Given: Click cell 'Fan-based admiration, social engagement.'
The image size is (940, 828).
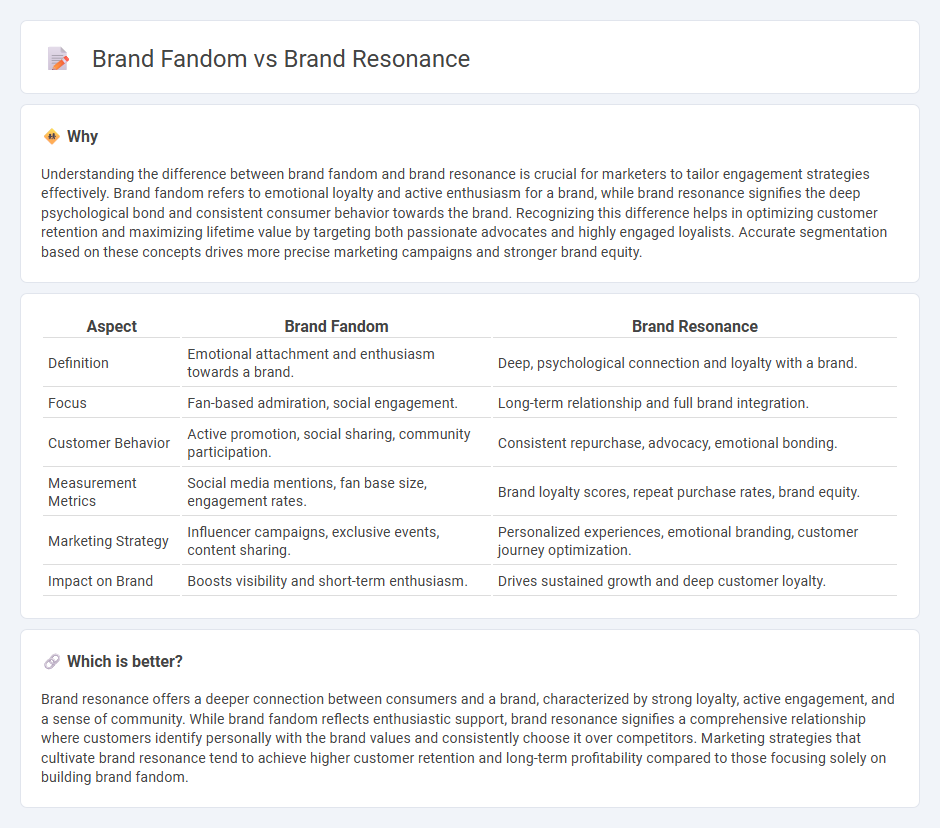Looking at the screenshot, I should (336, 403).
